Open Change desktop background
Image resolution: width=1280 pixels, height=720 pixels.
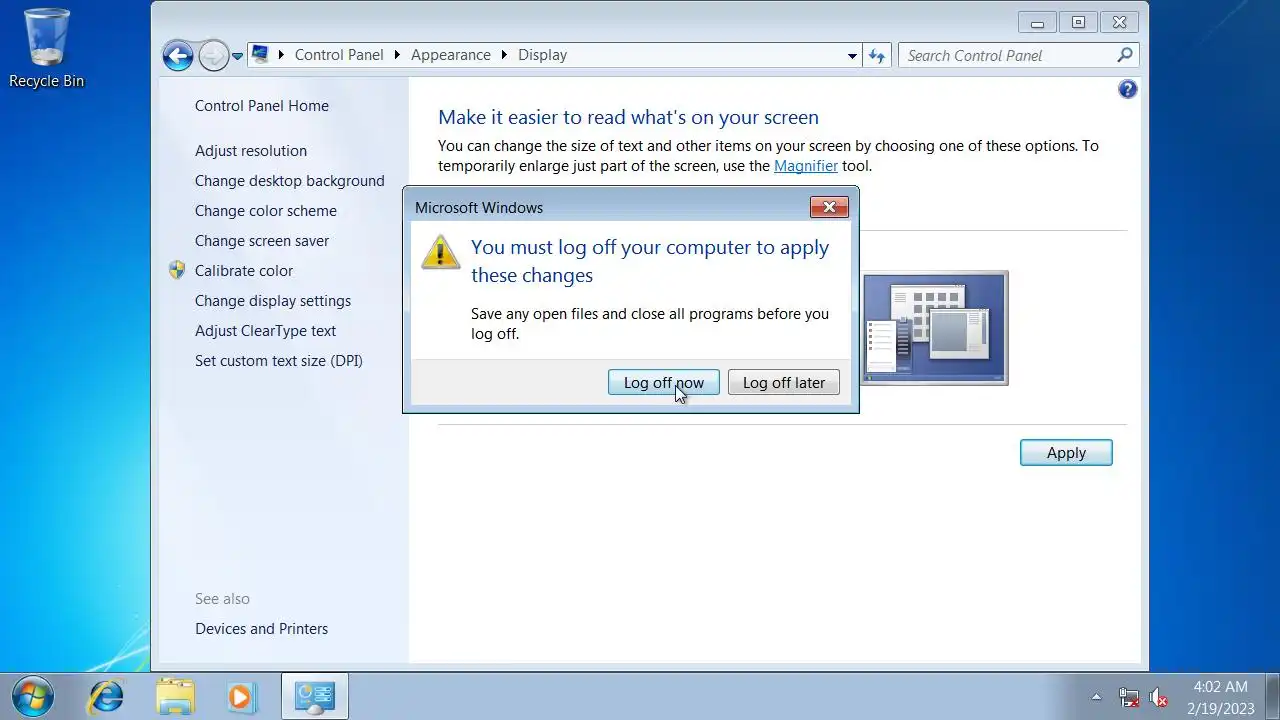290,181
